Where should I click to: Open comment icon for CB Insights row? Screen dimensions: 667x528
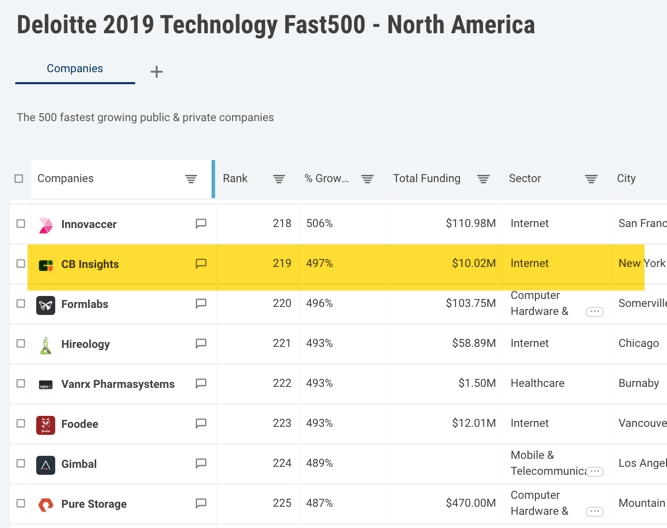(201, 263)
